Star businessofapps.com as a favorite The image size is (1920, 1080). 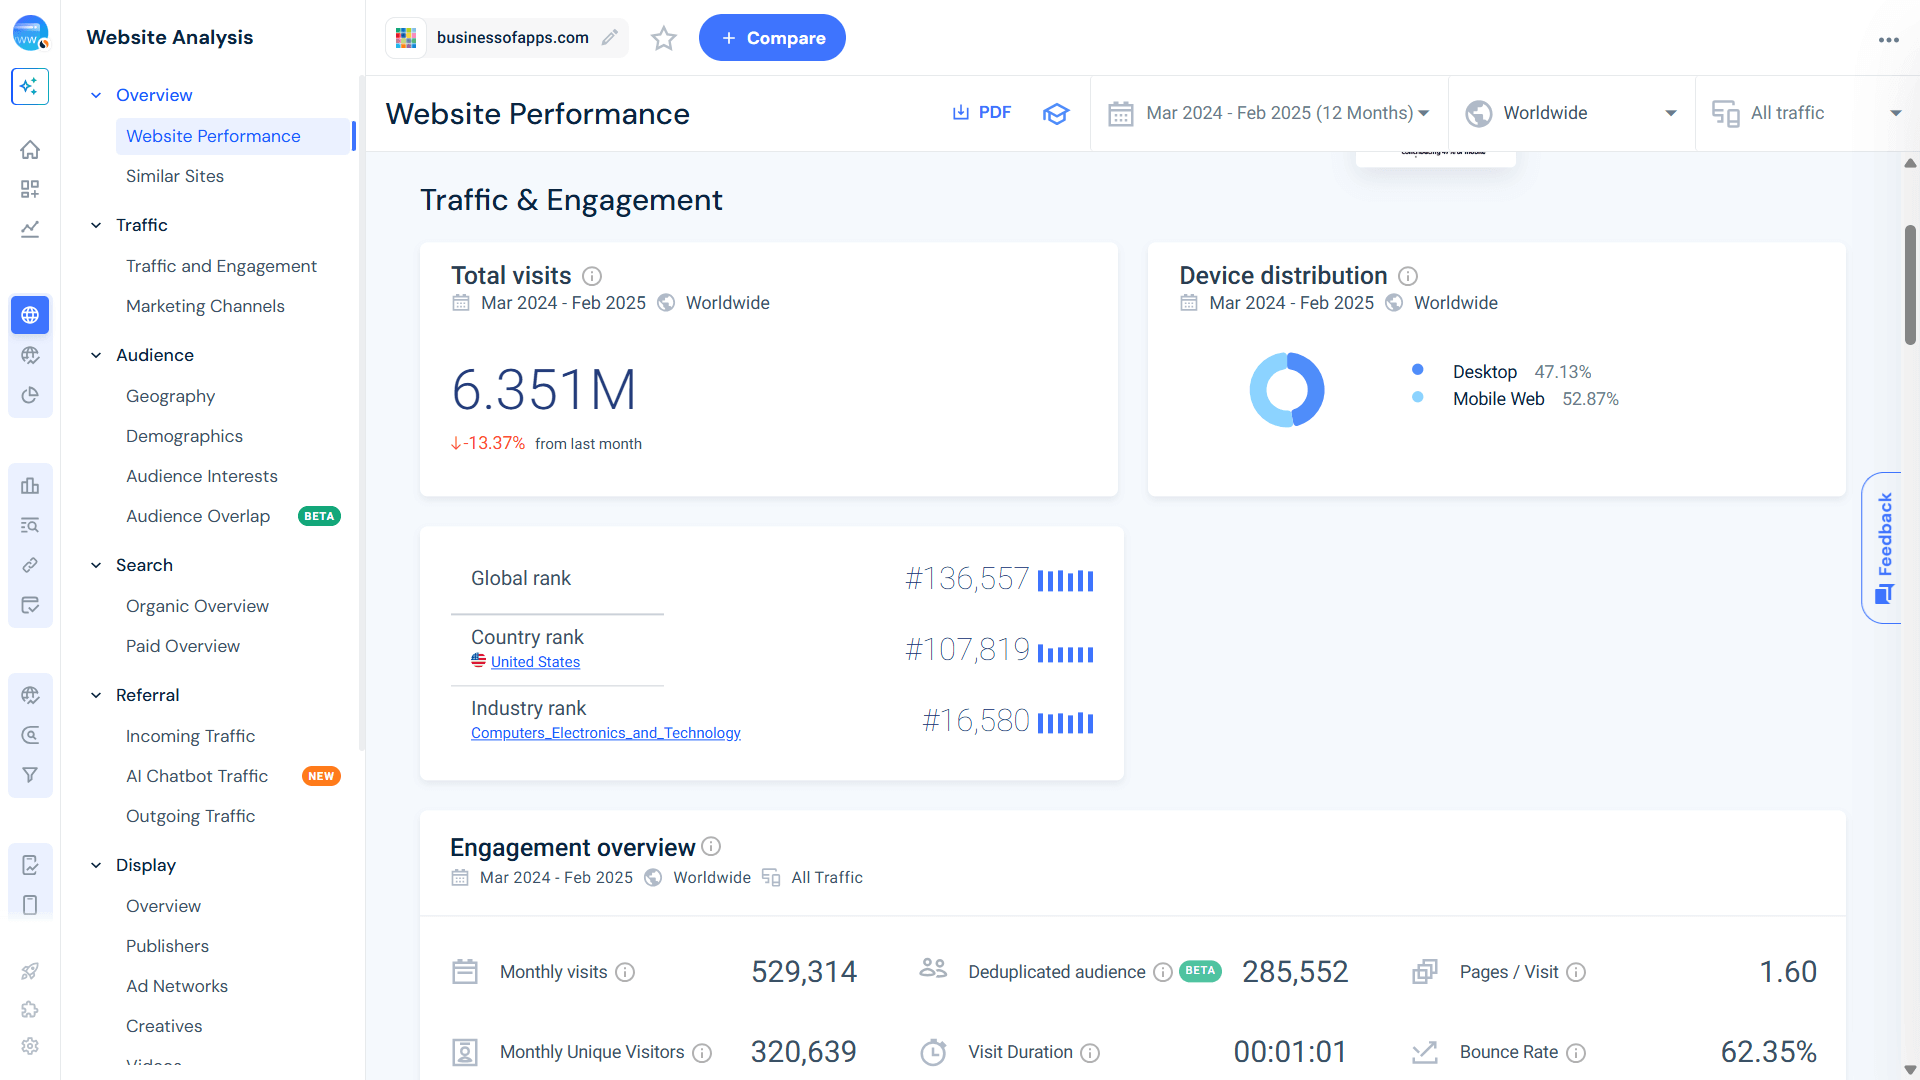pos(663,38)
